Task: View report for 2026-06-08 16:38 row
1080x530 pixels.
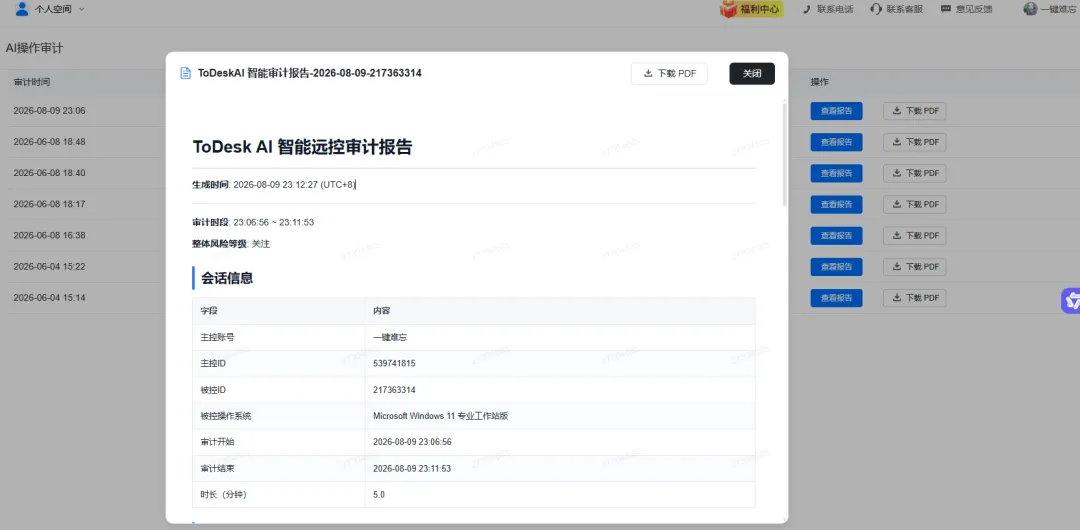Action: click(836, 235)
